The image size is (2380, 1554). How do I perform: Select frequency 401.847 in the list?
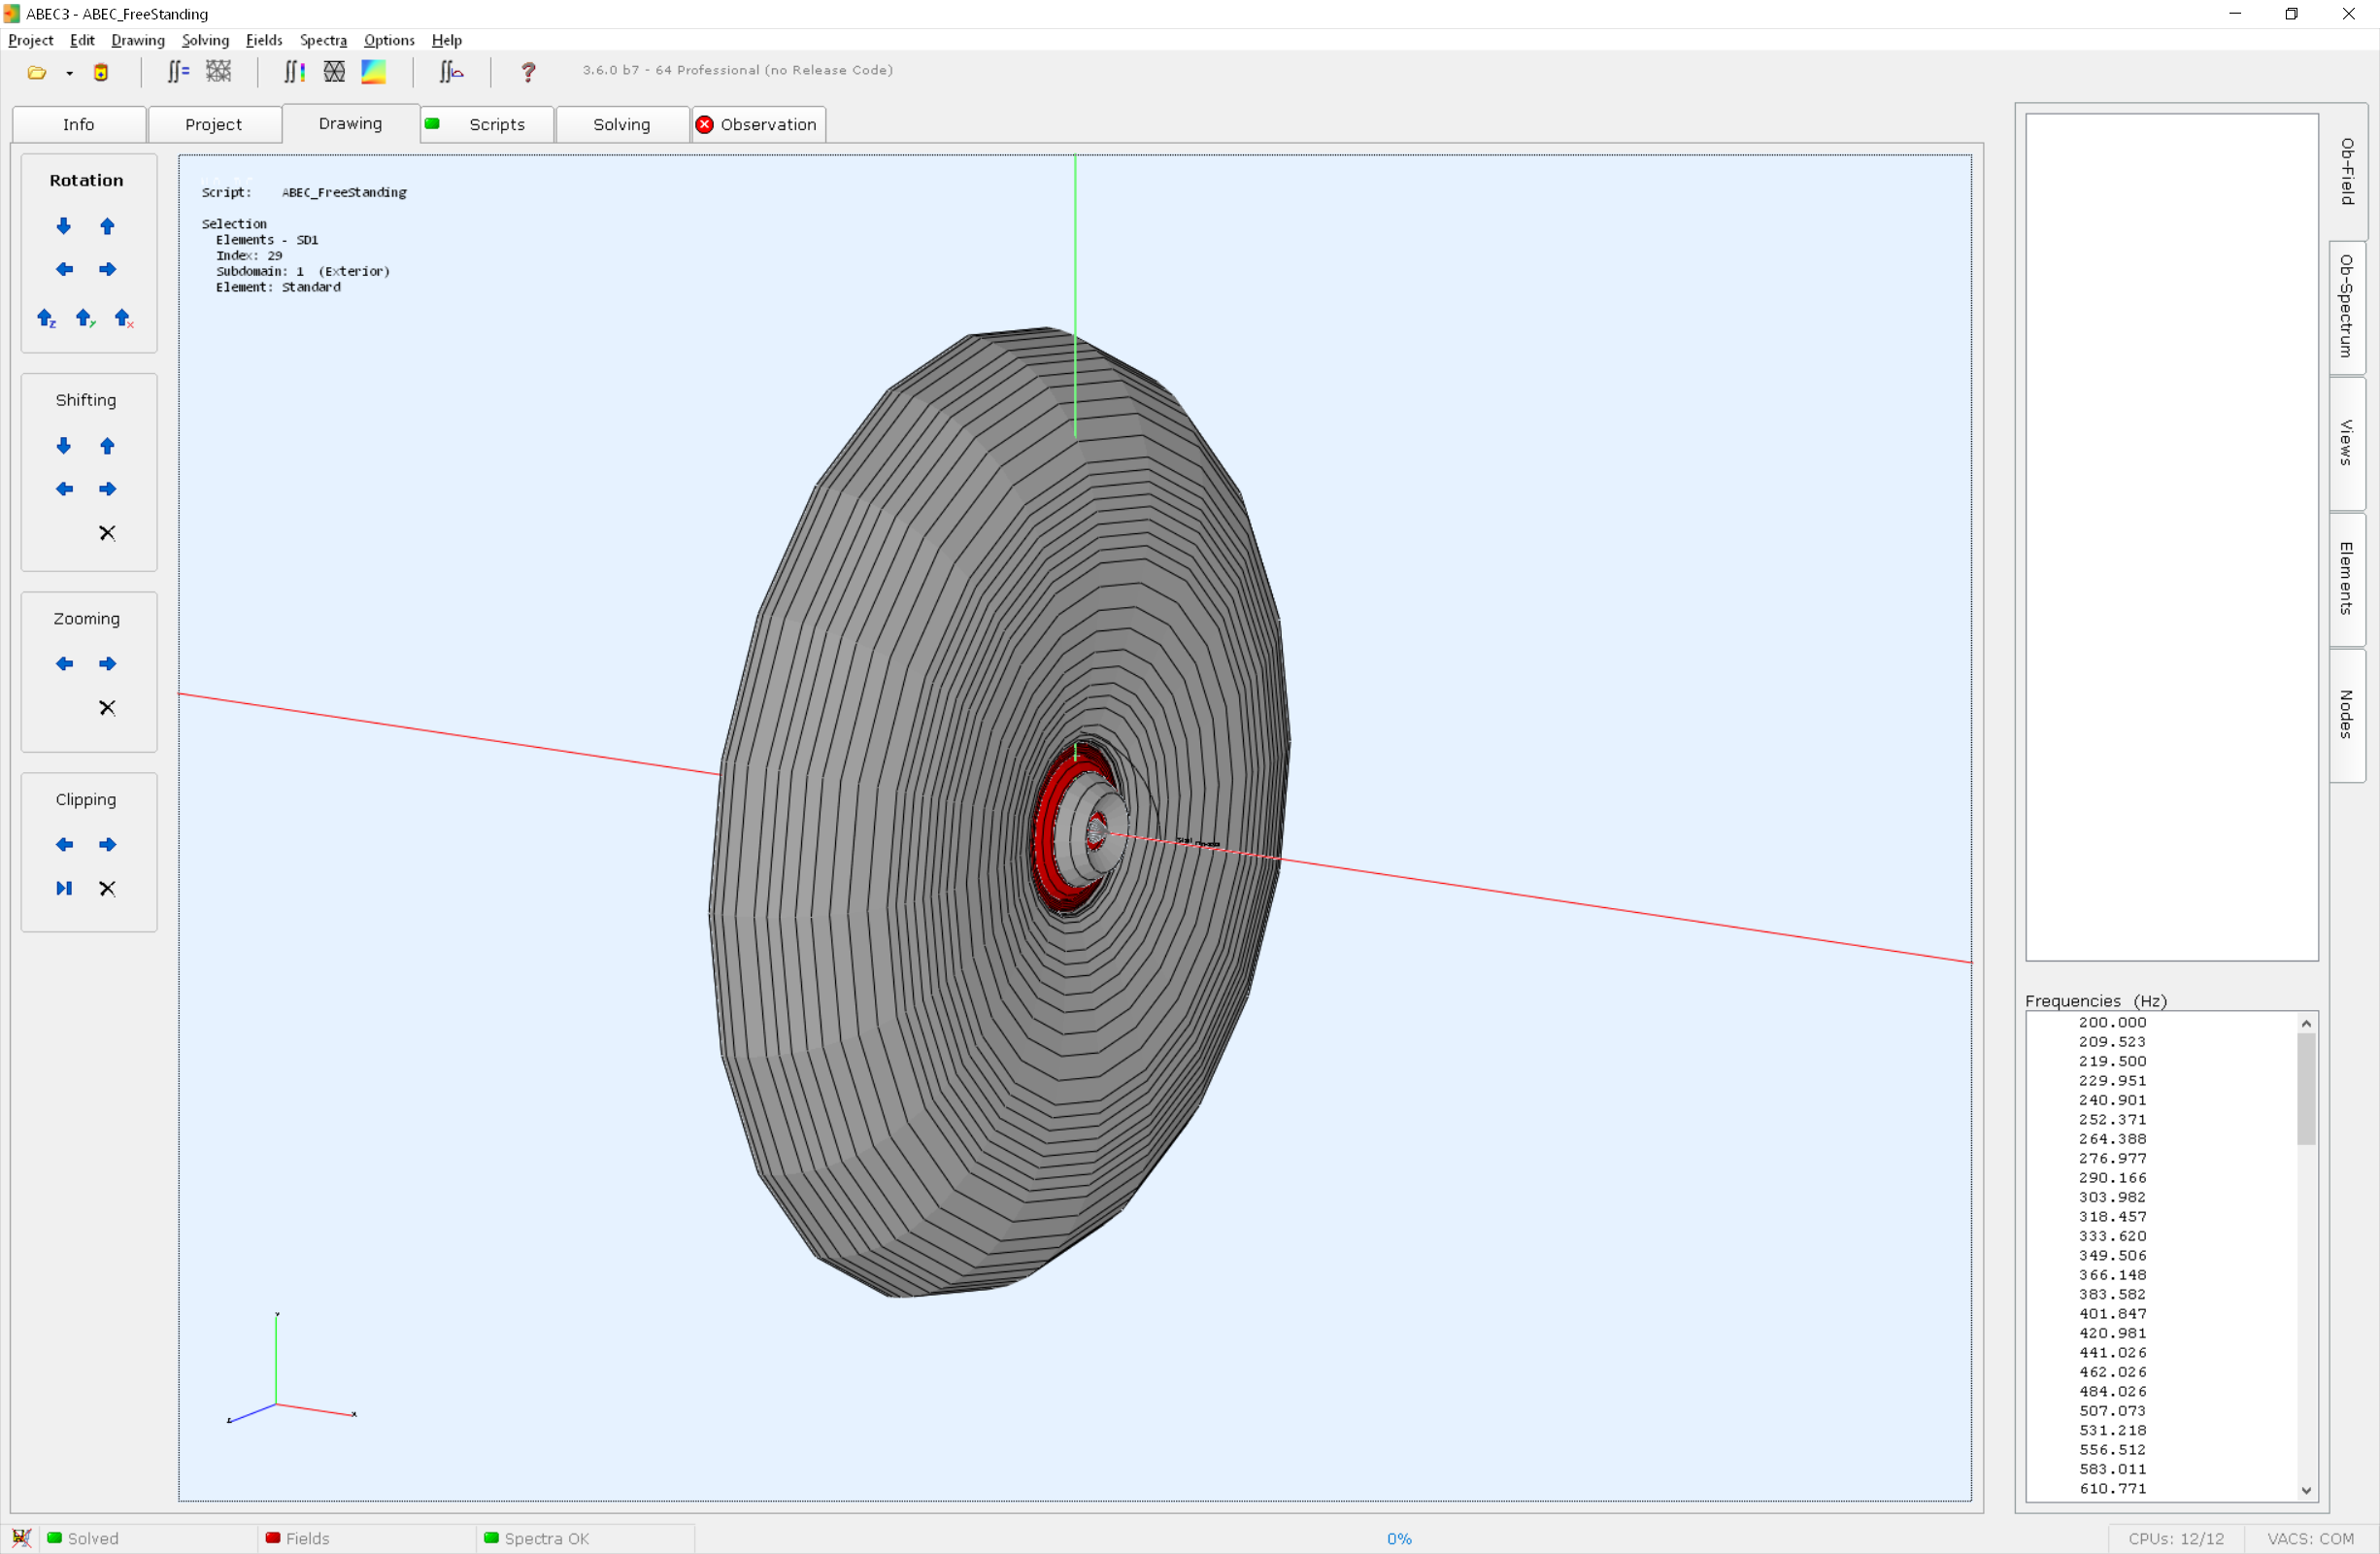coord(2112,1313)
